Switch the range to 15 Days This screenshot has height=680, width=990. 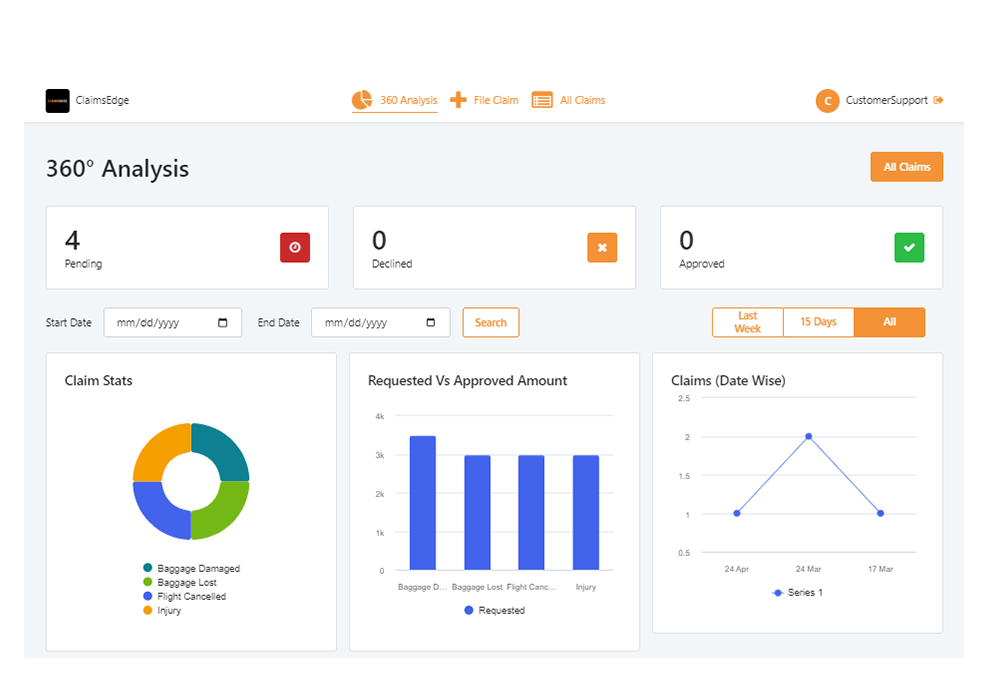point(818,322)
